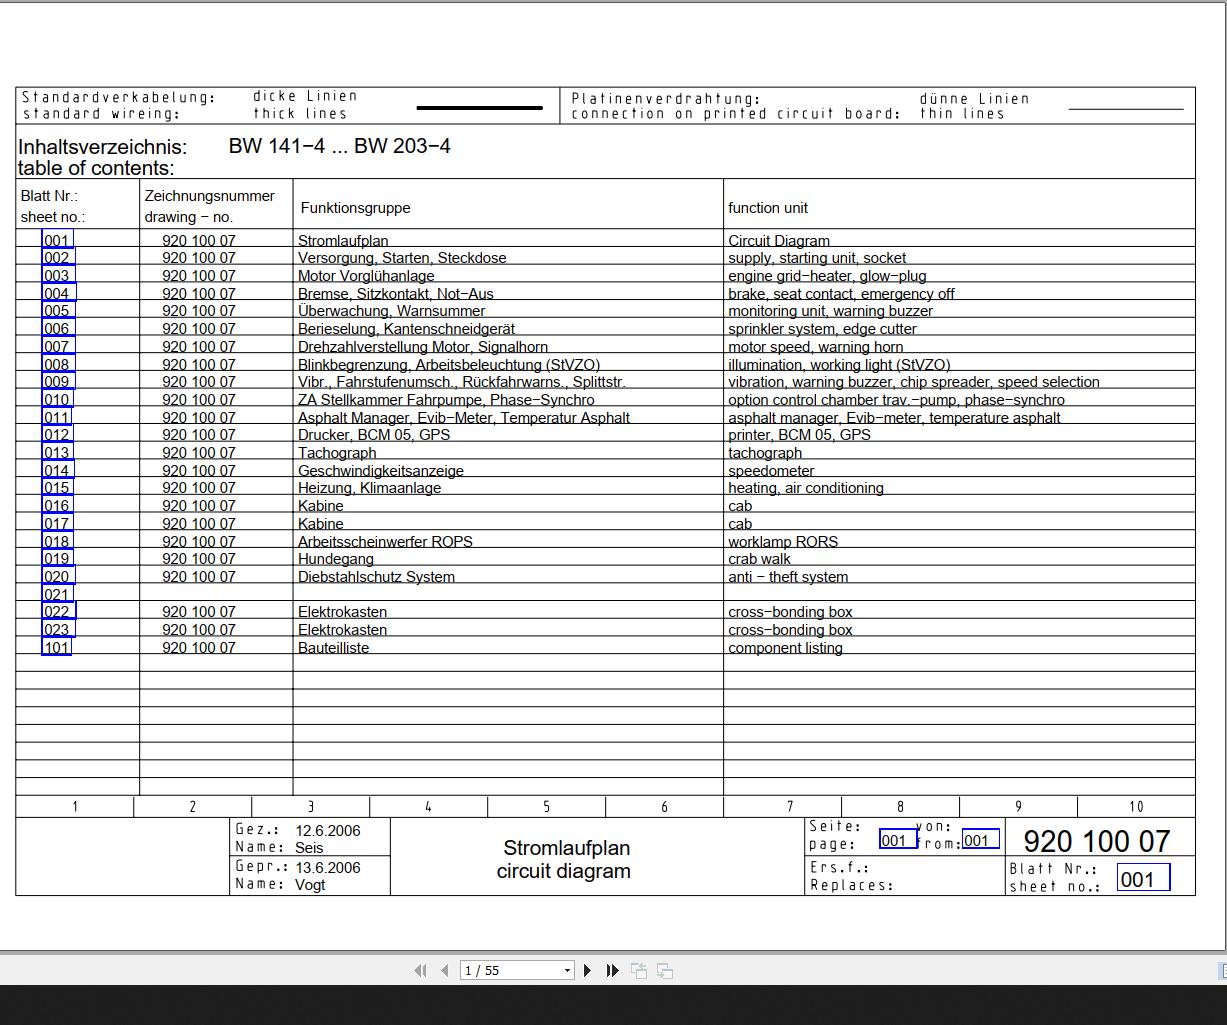The image size is (1227, 1025).
Task: Click 'sprinkler system, edge cutter' cell
Action: coord(822,329)
